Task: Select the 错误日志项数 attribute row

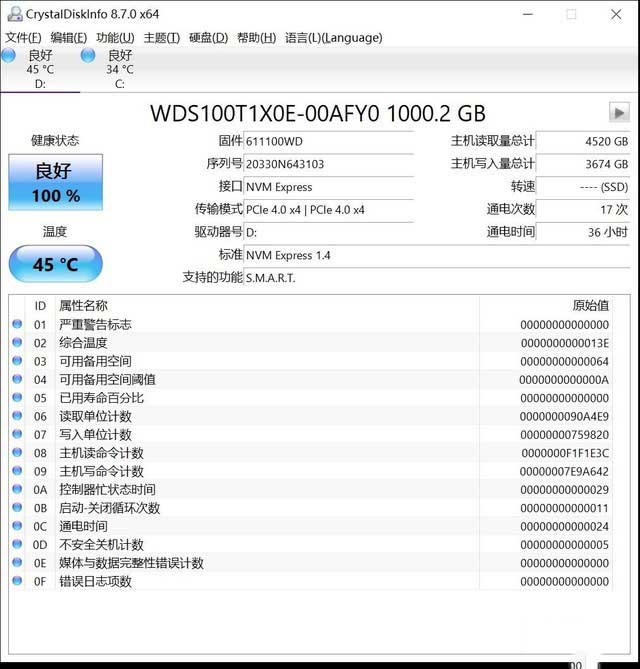Action: click(311, 581)
